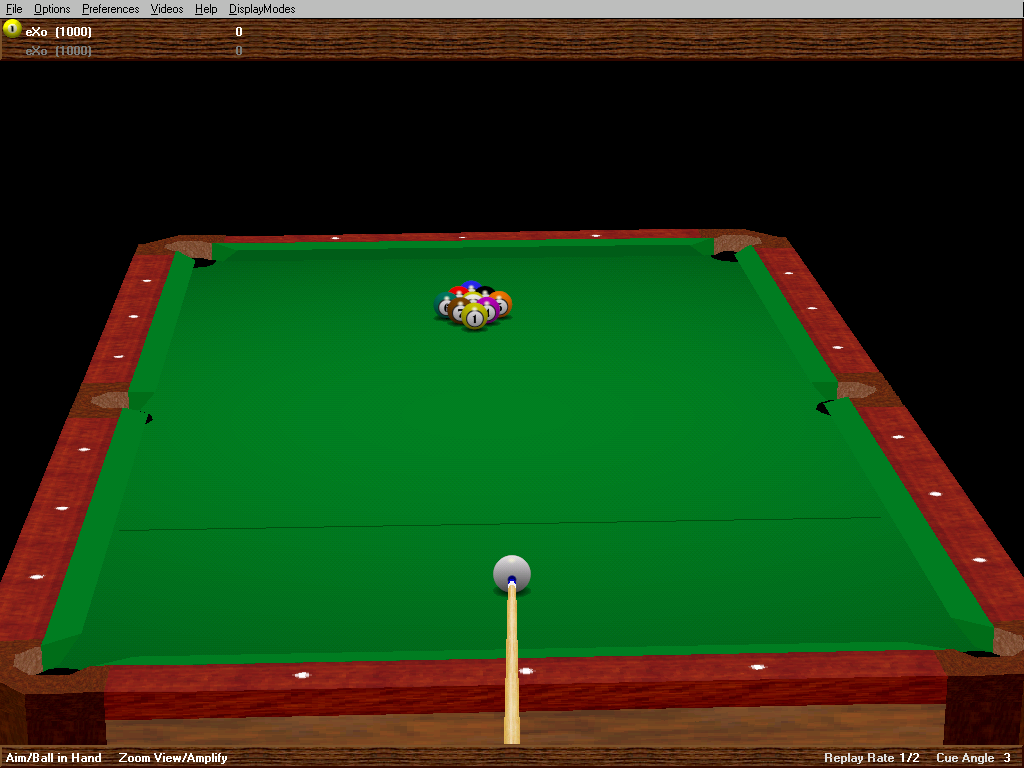Click the Cue Angle 3 status text

click(x=973, y=758)
